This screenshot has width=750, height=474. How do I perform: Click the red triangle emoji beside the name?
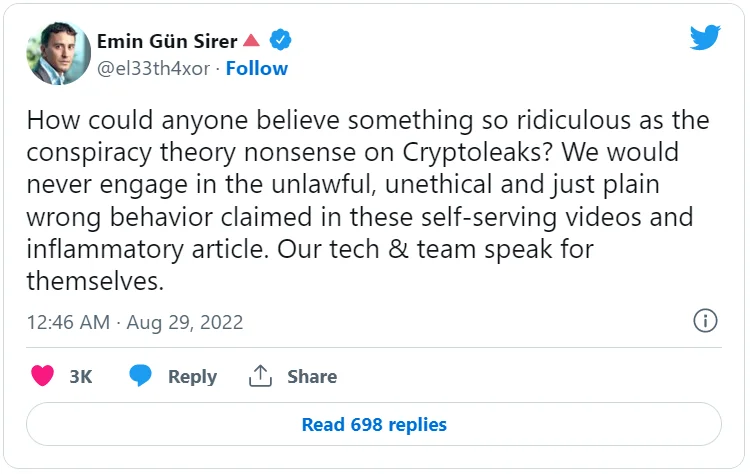252,41
